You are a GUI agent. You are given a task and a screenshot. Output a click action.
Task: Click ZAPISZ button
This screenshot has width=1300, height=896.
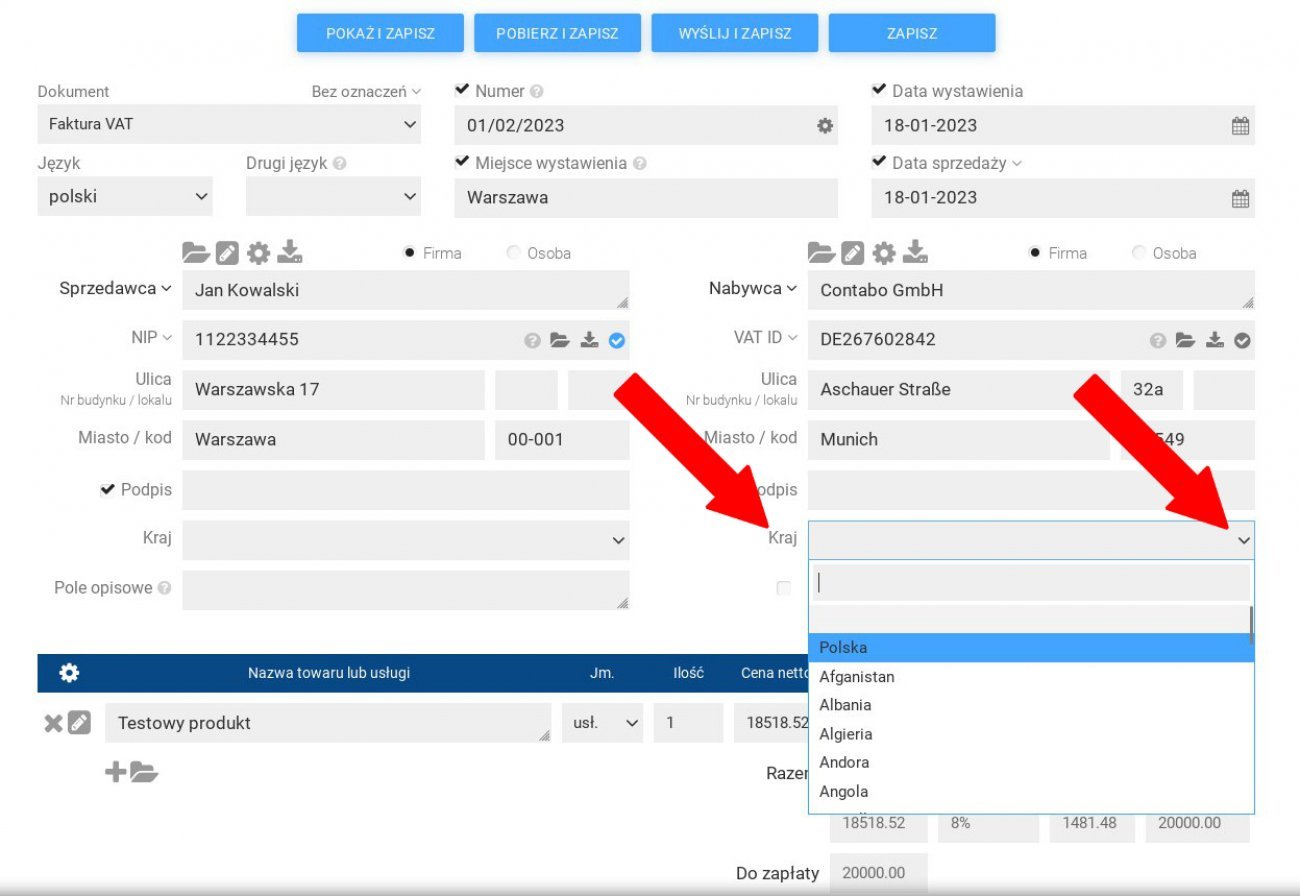912,33
